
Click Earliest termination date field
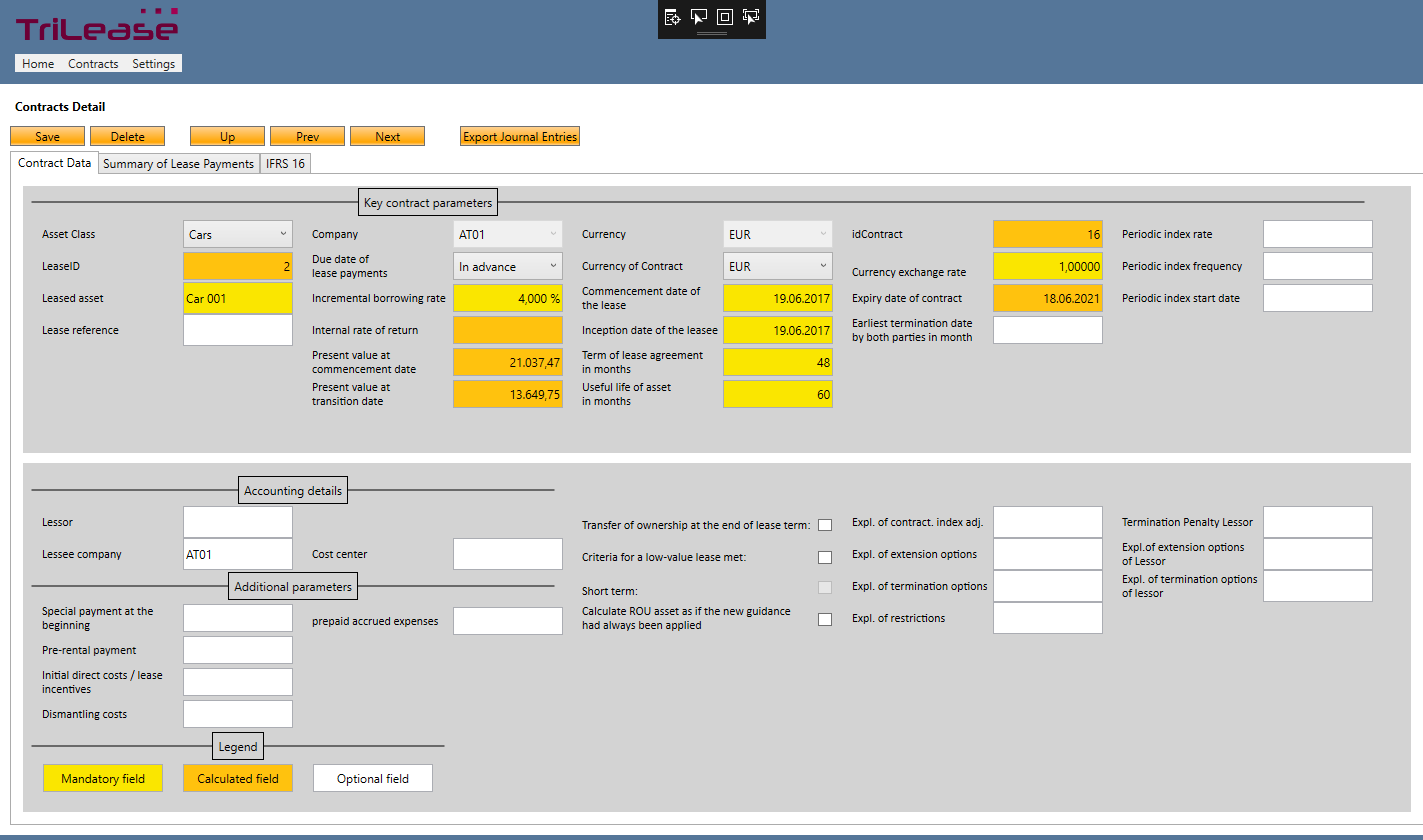tap(1048, 330)
